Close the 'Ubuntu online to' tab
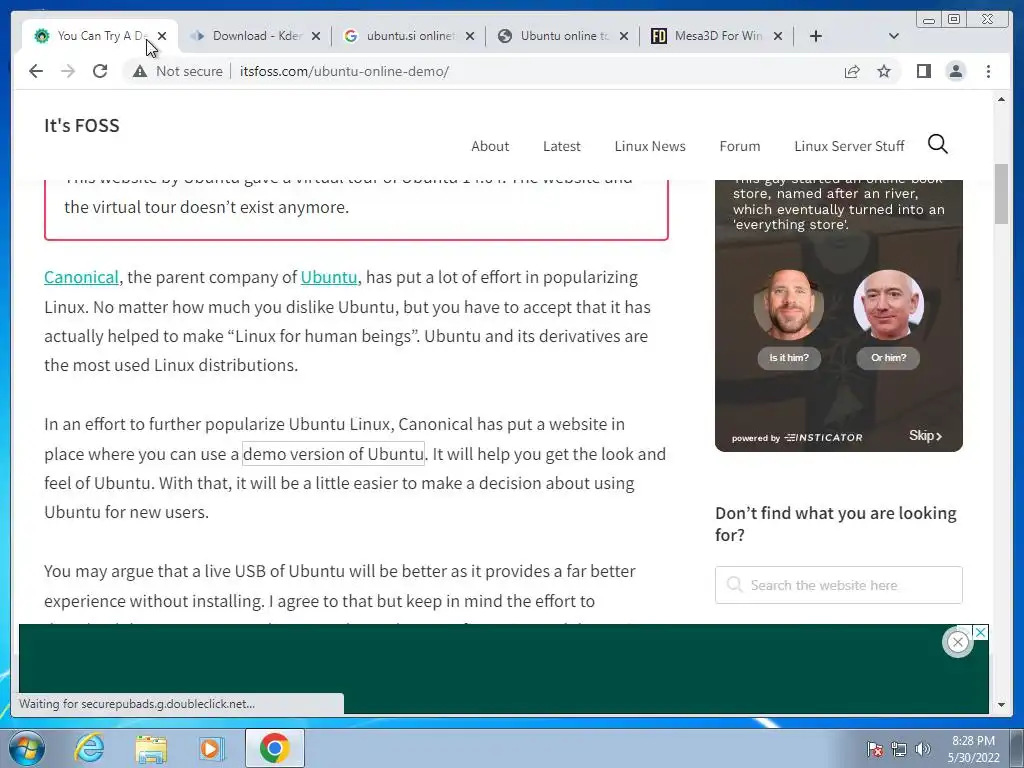 (x=624, y=36)
